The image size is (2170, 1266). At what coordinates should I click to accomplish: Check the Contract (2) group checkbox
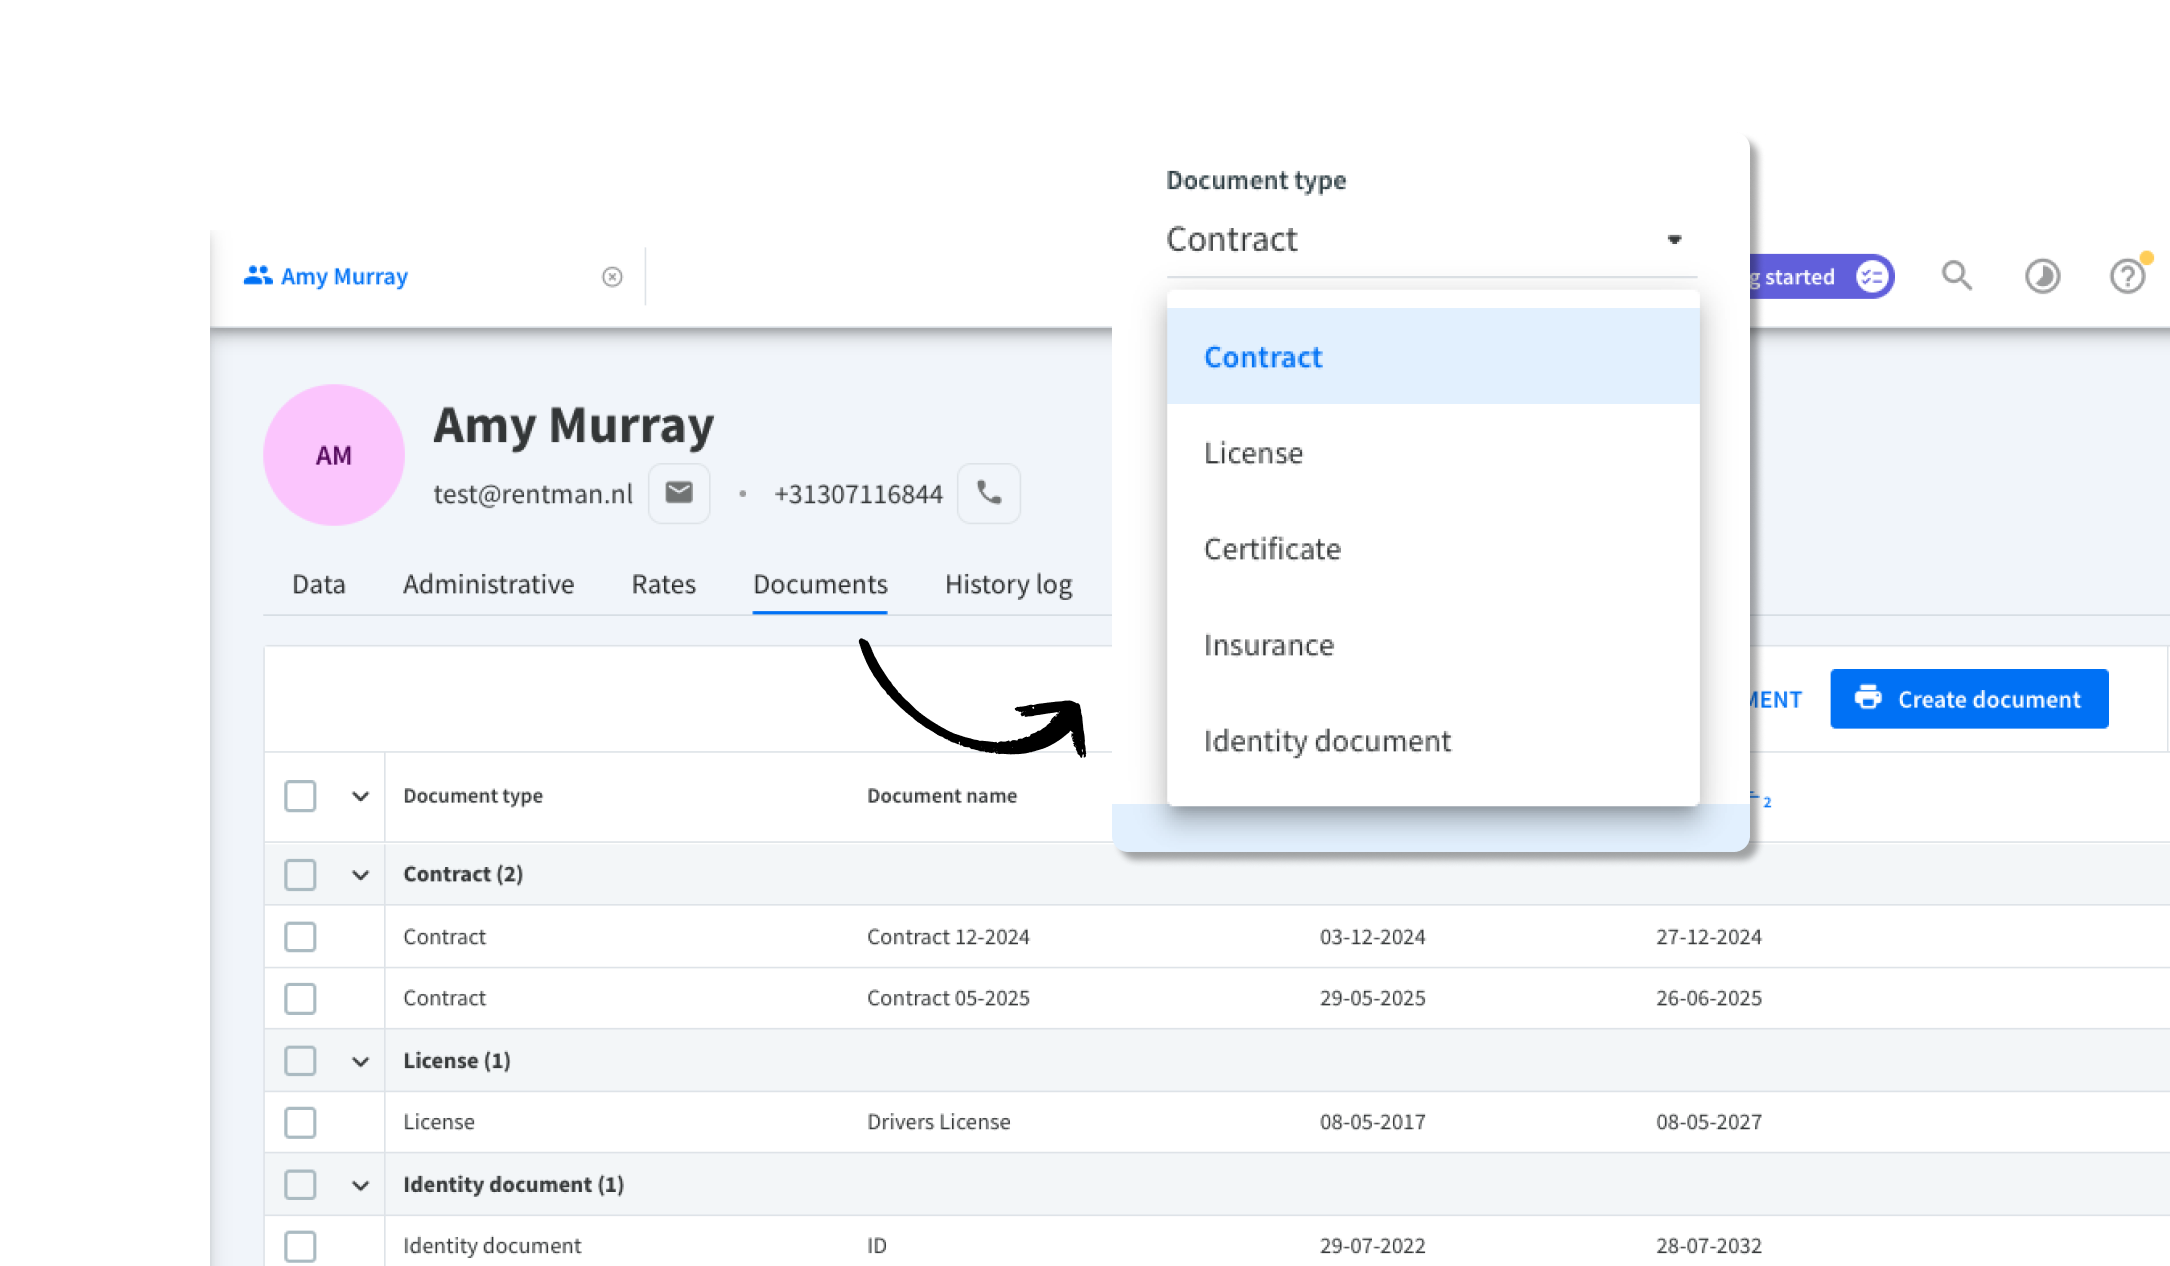(300, 875)
